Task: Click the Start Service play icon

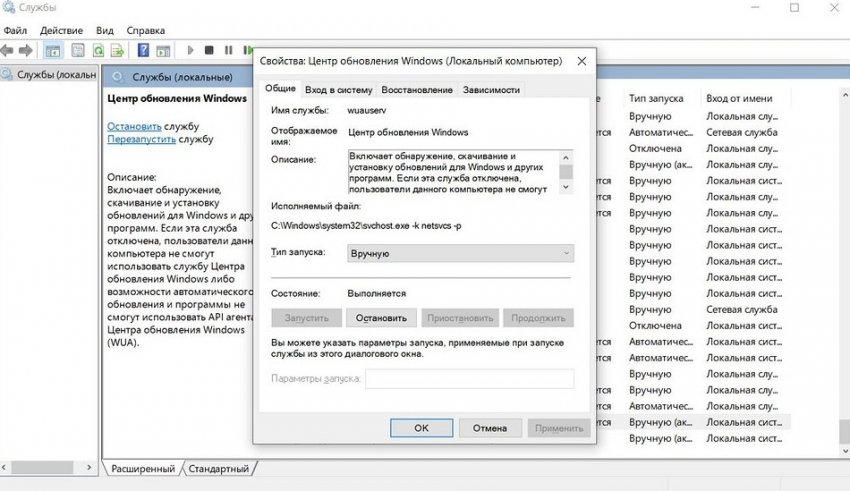Action: [x=190, y=49]
